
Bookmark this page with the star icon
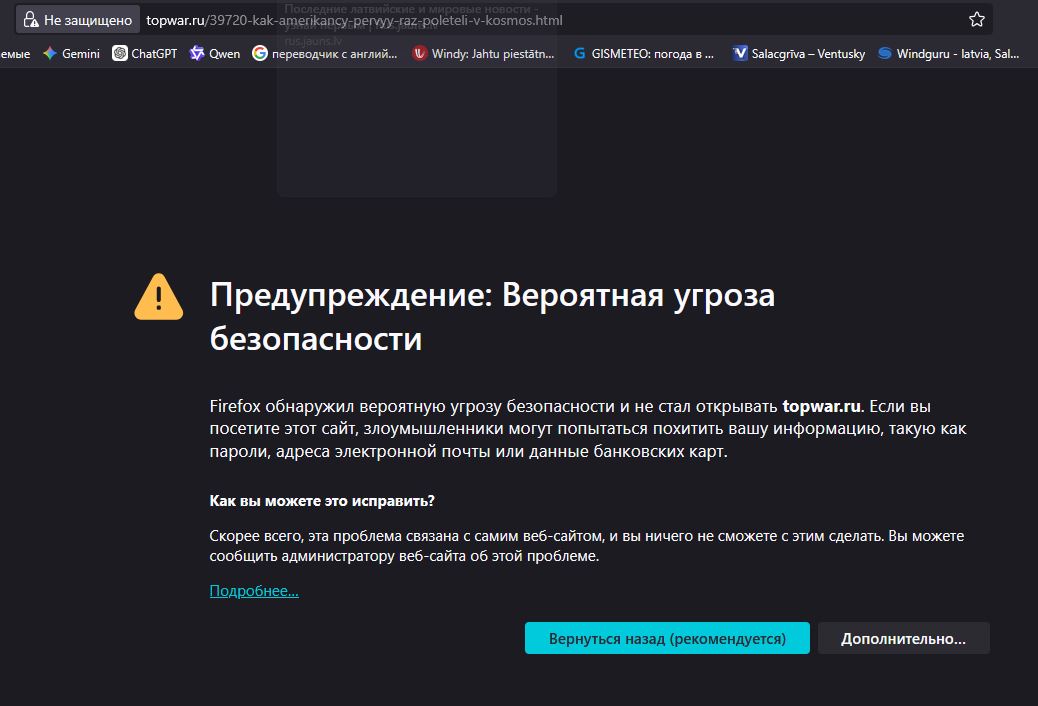point(976,20)
